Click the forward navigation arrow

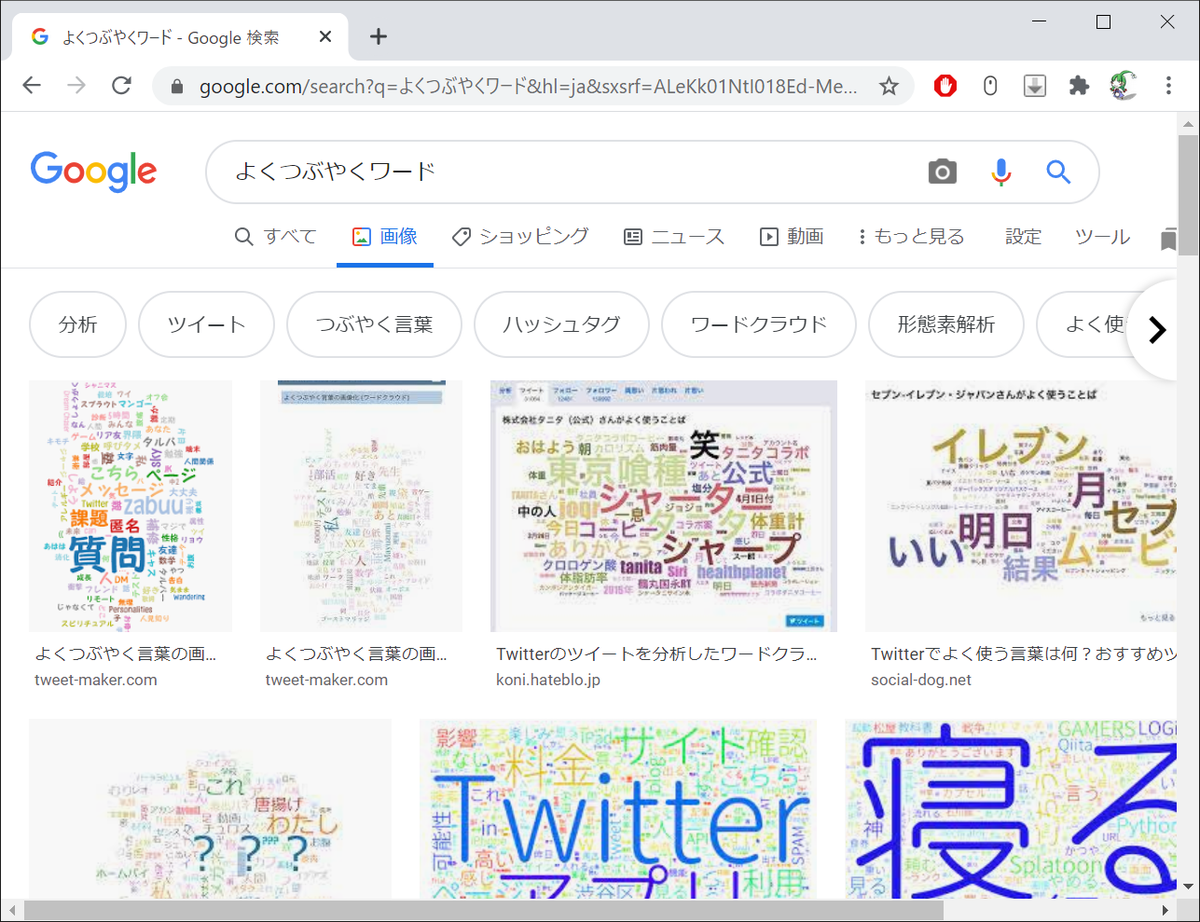pos(77,86)
